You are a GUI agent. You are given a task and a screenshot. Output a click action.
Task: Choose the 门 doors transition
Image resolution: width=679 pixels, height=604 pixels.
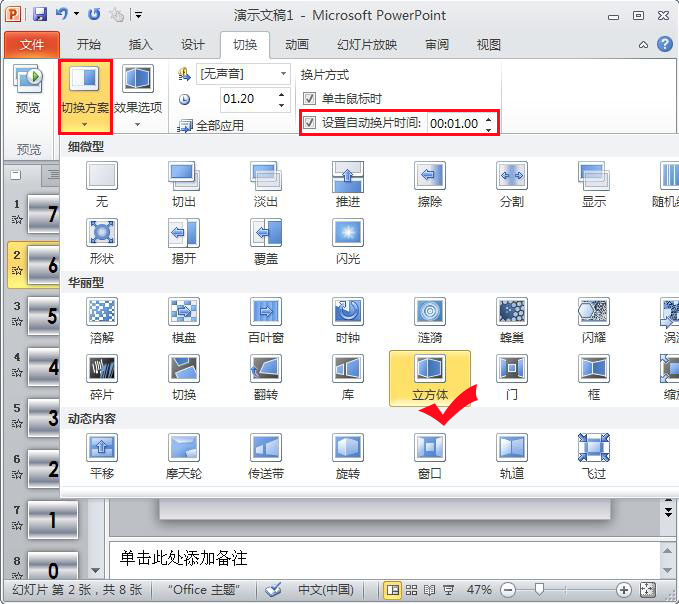(x=512, y=378)
